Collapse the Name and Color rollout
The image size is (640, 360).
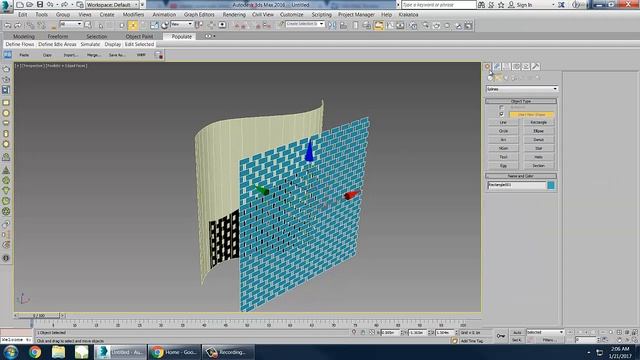(521, 176)
